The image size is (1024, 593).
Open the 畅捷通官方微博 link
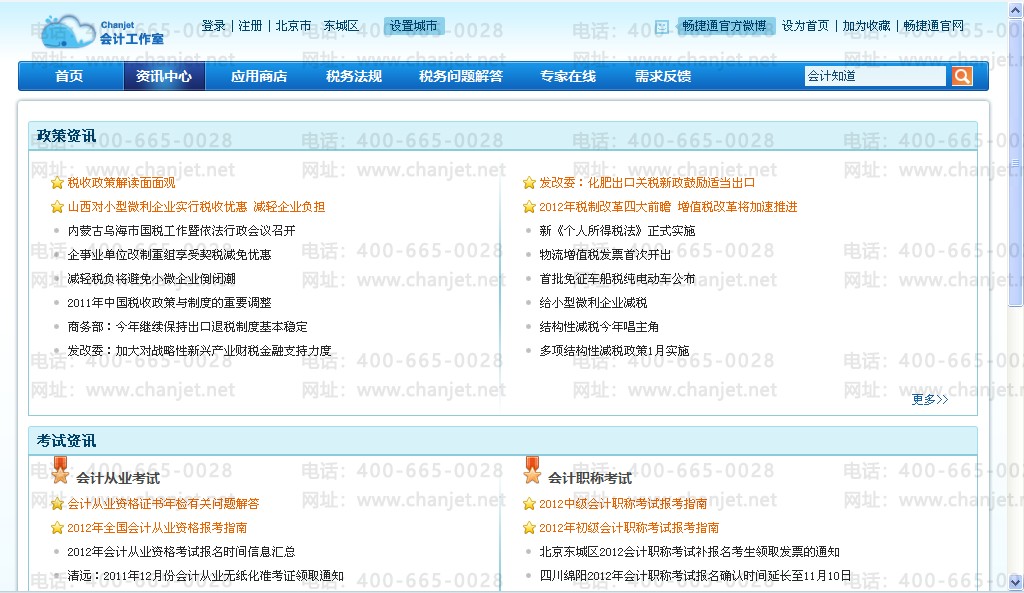724,26
